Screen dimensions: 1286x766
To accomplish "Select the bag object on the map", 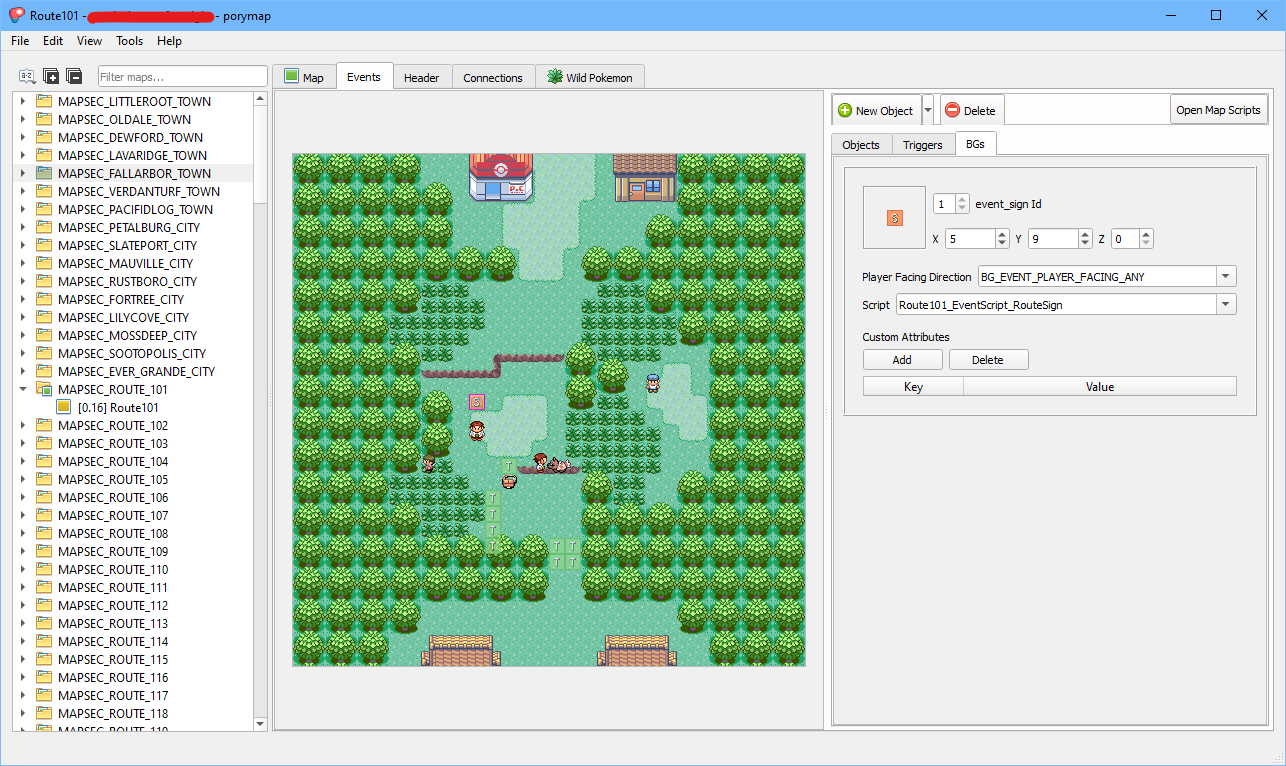I will (509, 481).
